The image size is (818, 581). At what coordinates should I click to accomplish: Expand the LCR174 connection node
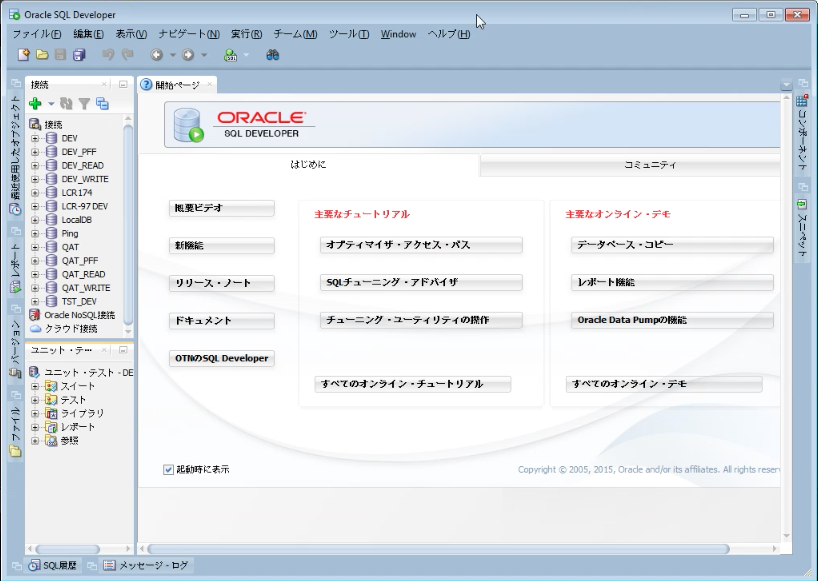pyautogui.click(x=35, y=192)
